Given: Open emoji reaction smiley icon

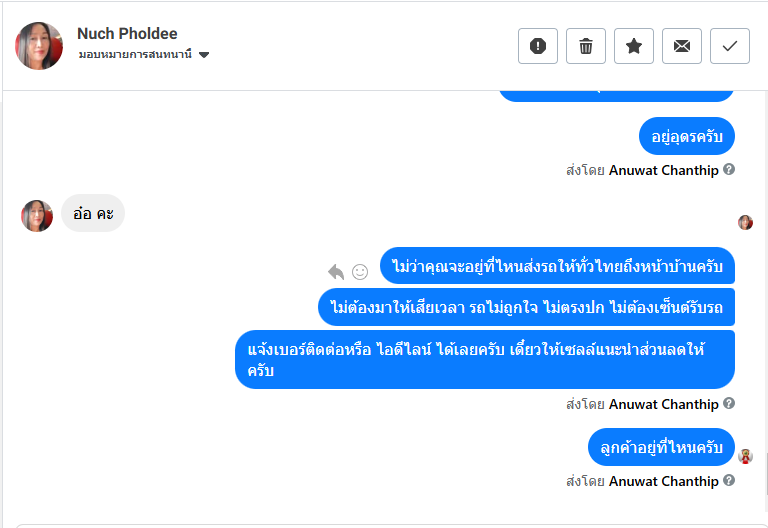Looking at the screenshot, I should point(360,271).
